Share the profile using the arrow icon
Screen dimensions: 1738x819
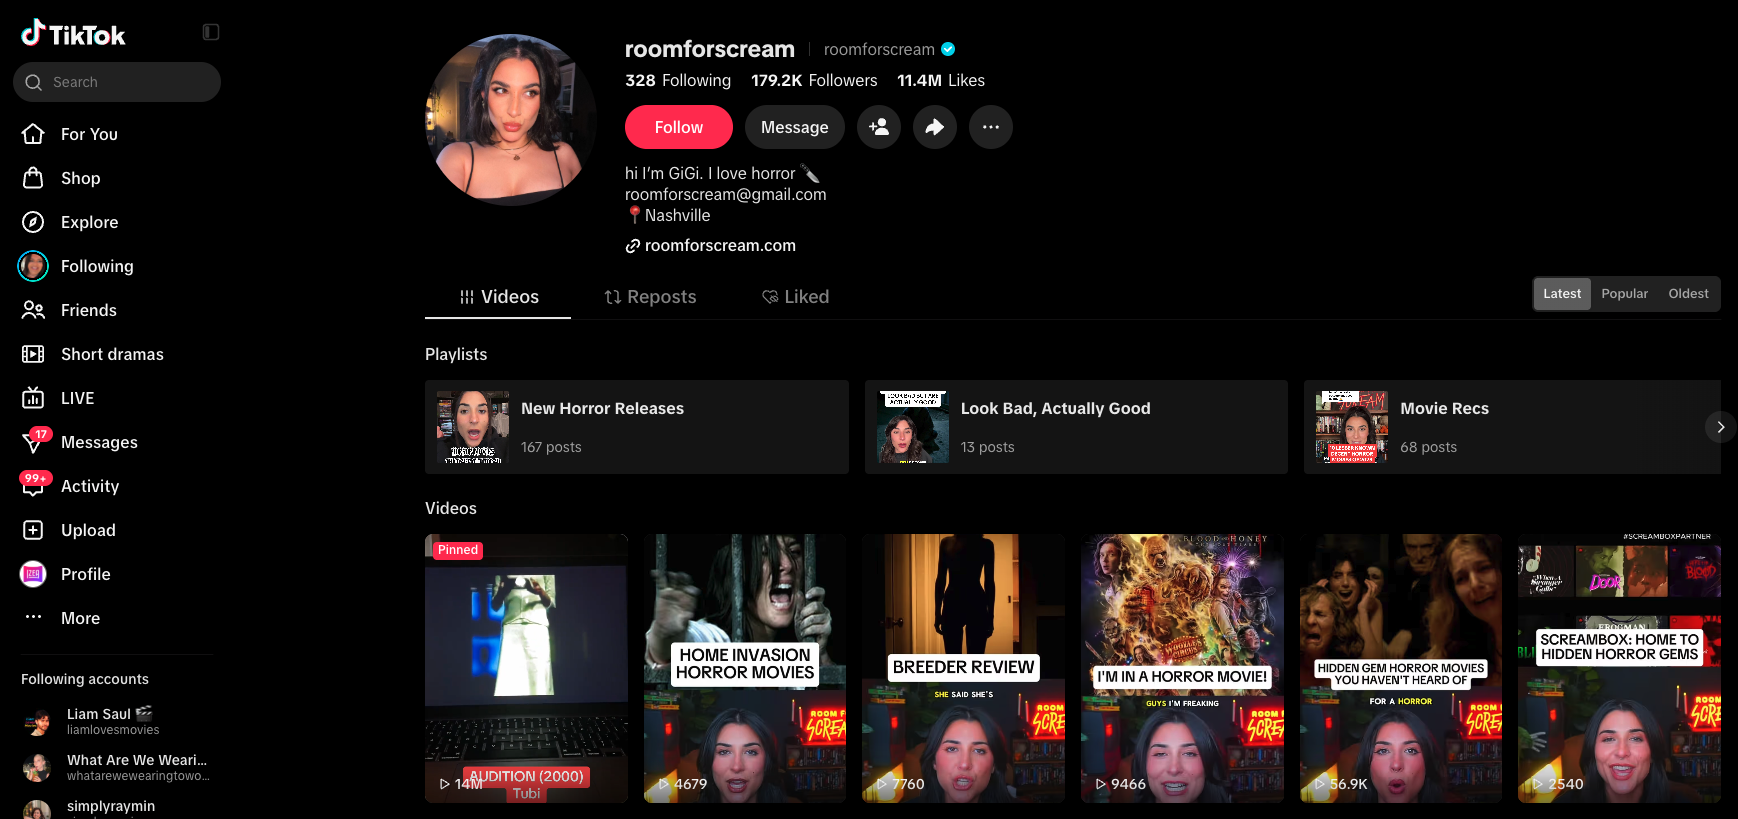tap(935, 127)
